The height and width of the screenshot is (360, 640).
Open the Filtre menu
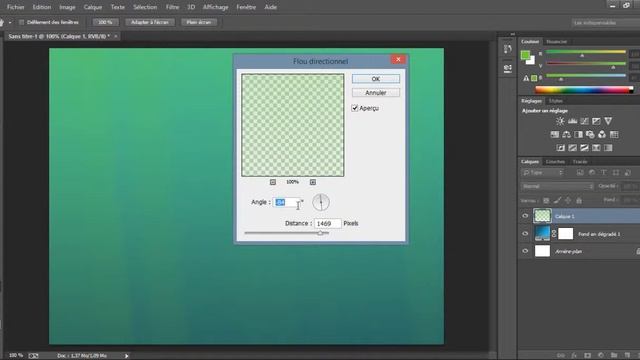[172, 7]
